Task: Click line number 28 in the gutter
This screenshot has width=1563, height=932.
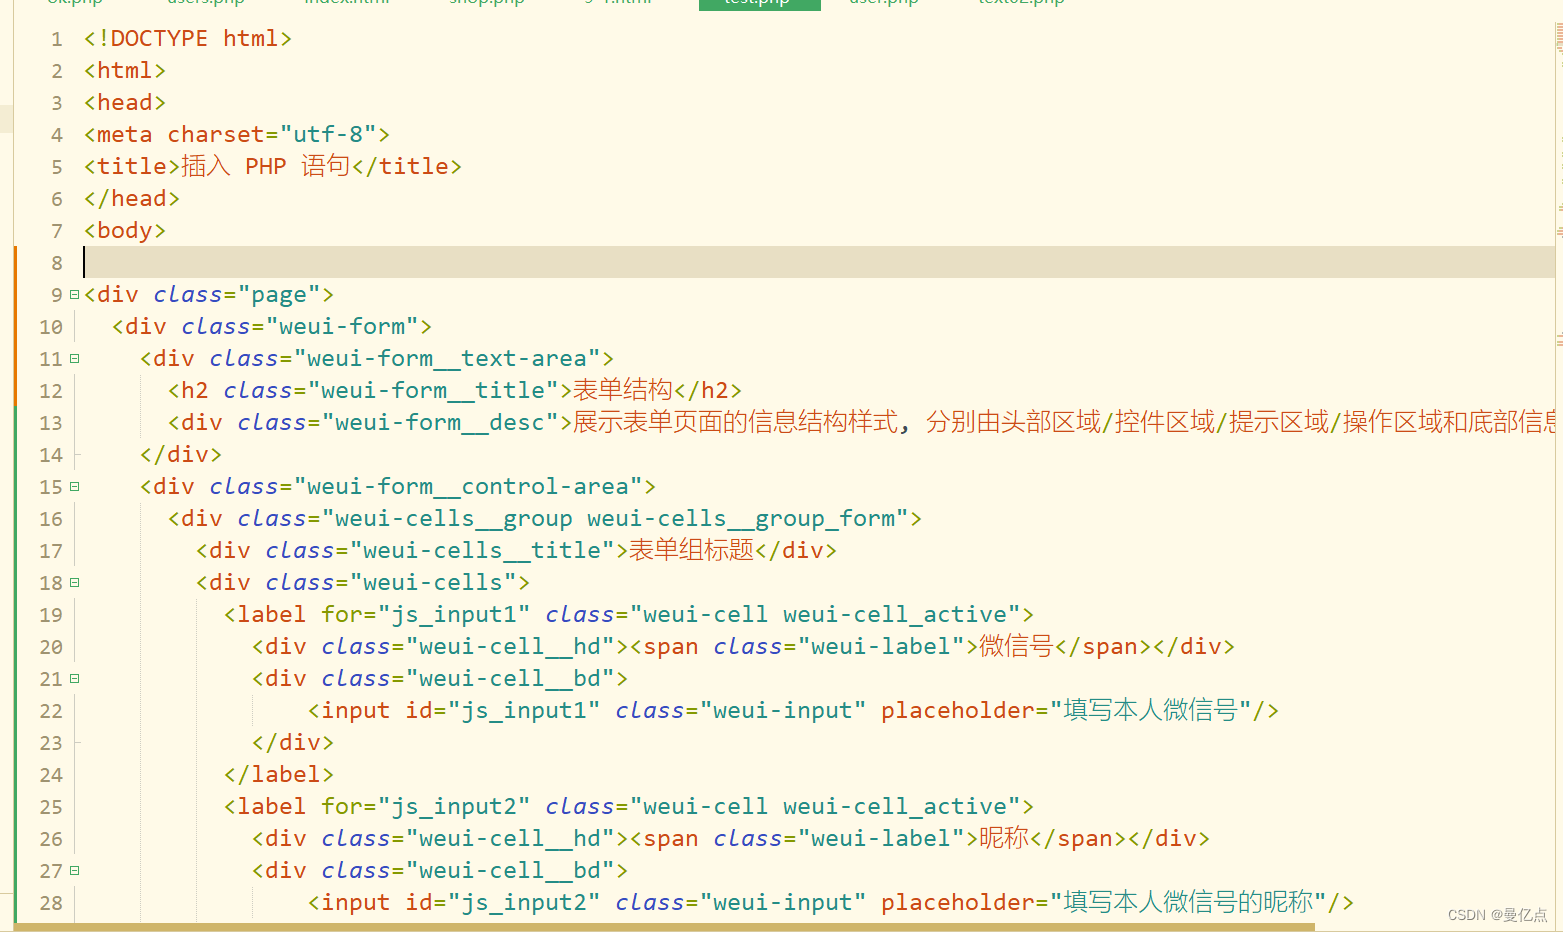Action: pos(51,903)
